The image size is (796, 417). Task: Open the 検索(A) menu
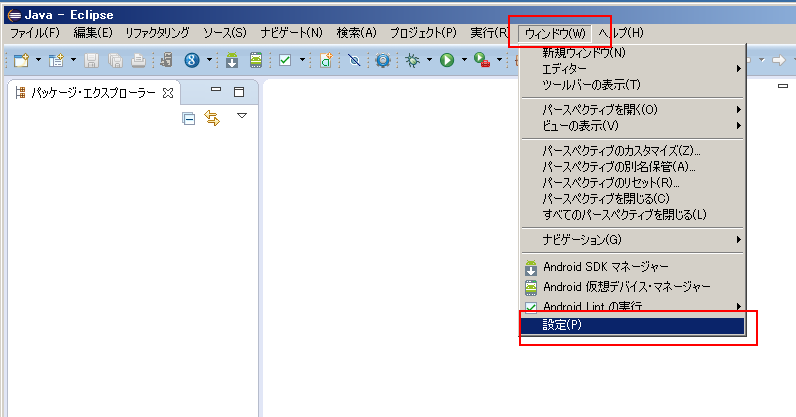(x=356, y=33)
